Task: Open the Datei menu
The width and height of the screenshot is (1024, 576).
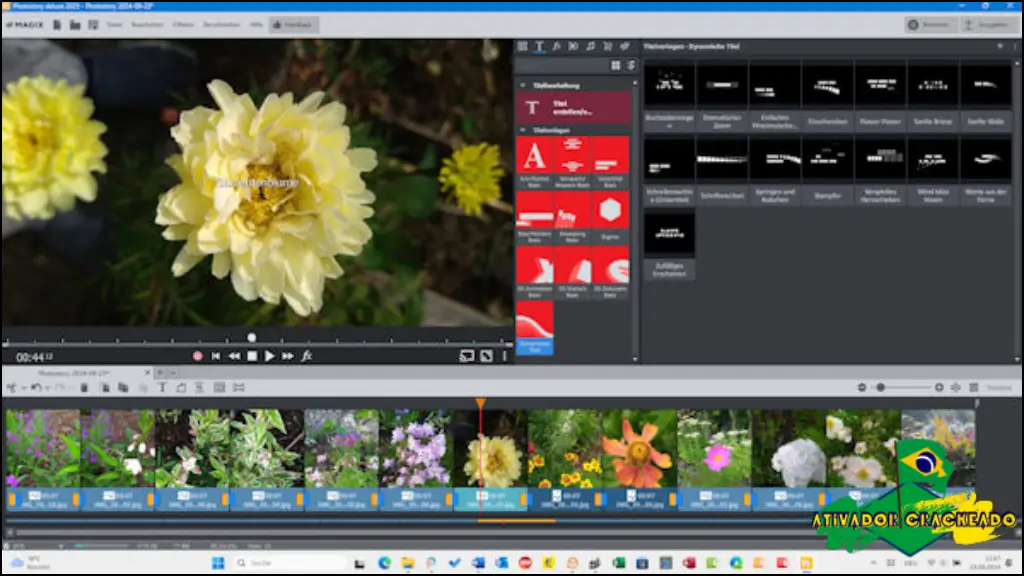Action: (114, 25)
